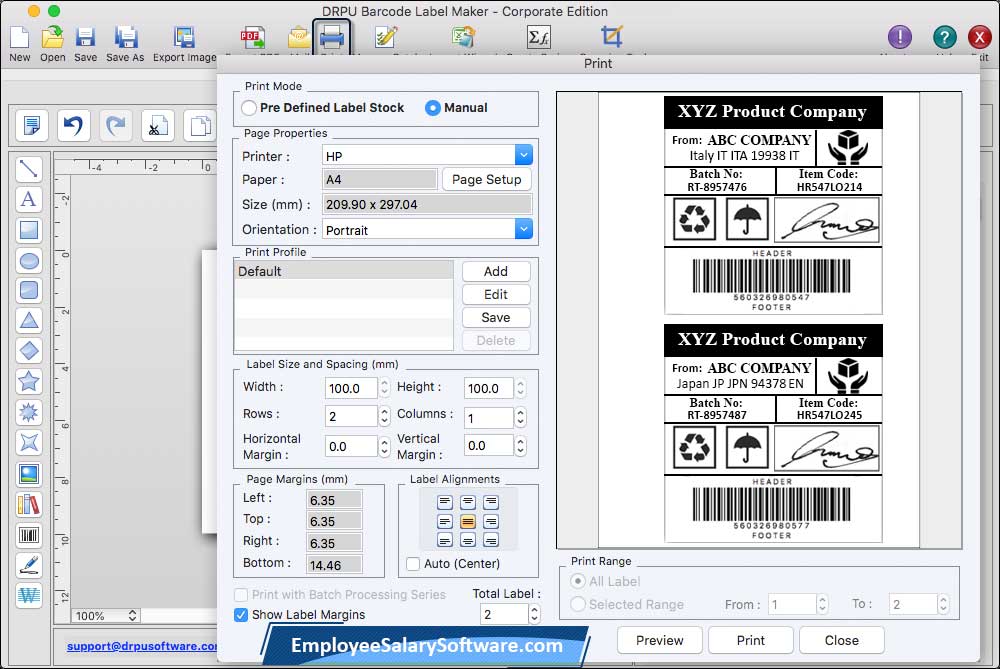Click the Left page margin field

(334, 500)
